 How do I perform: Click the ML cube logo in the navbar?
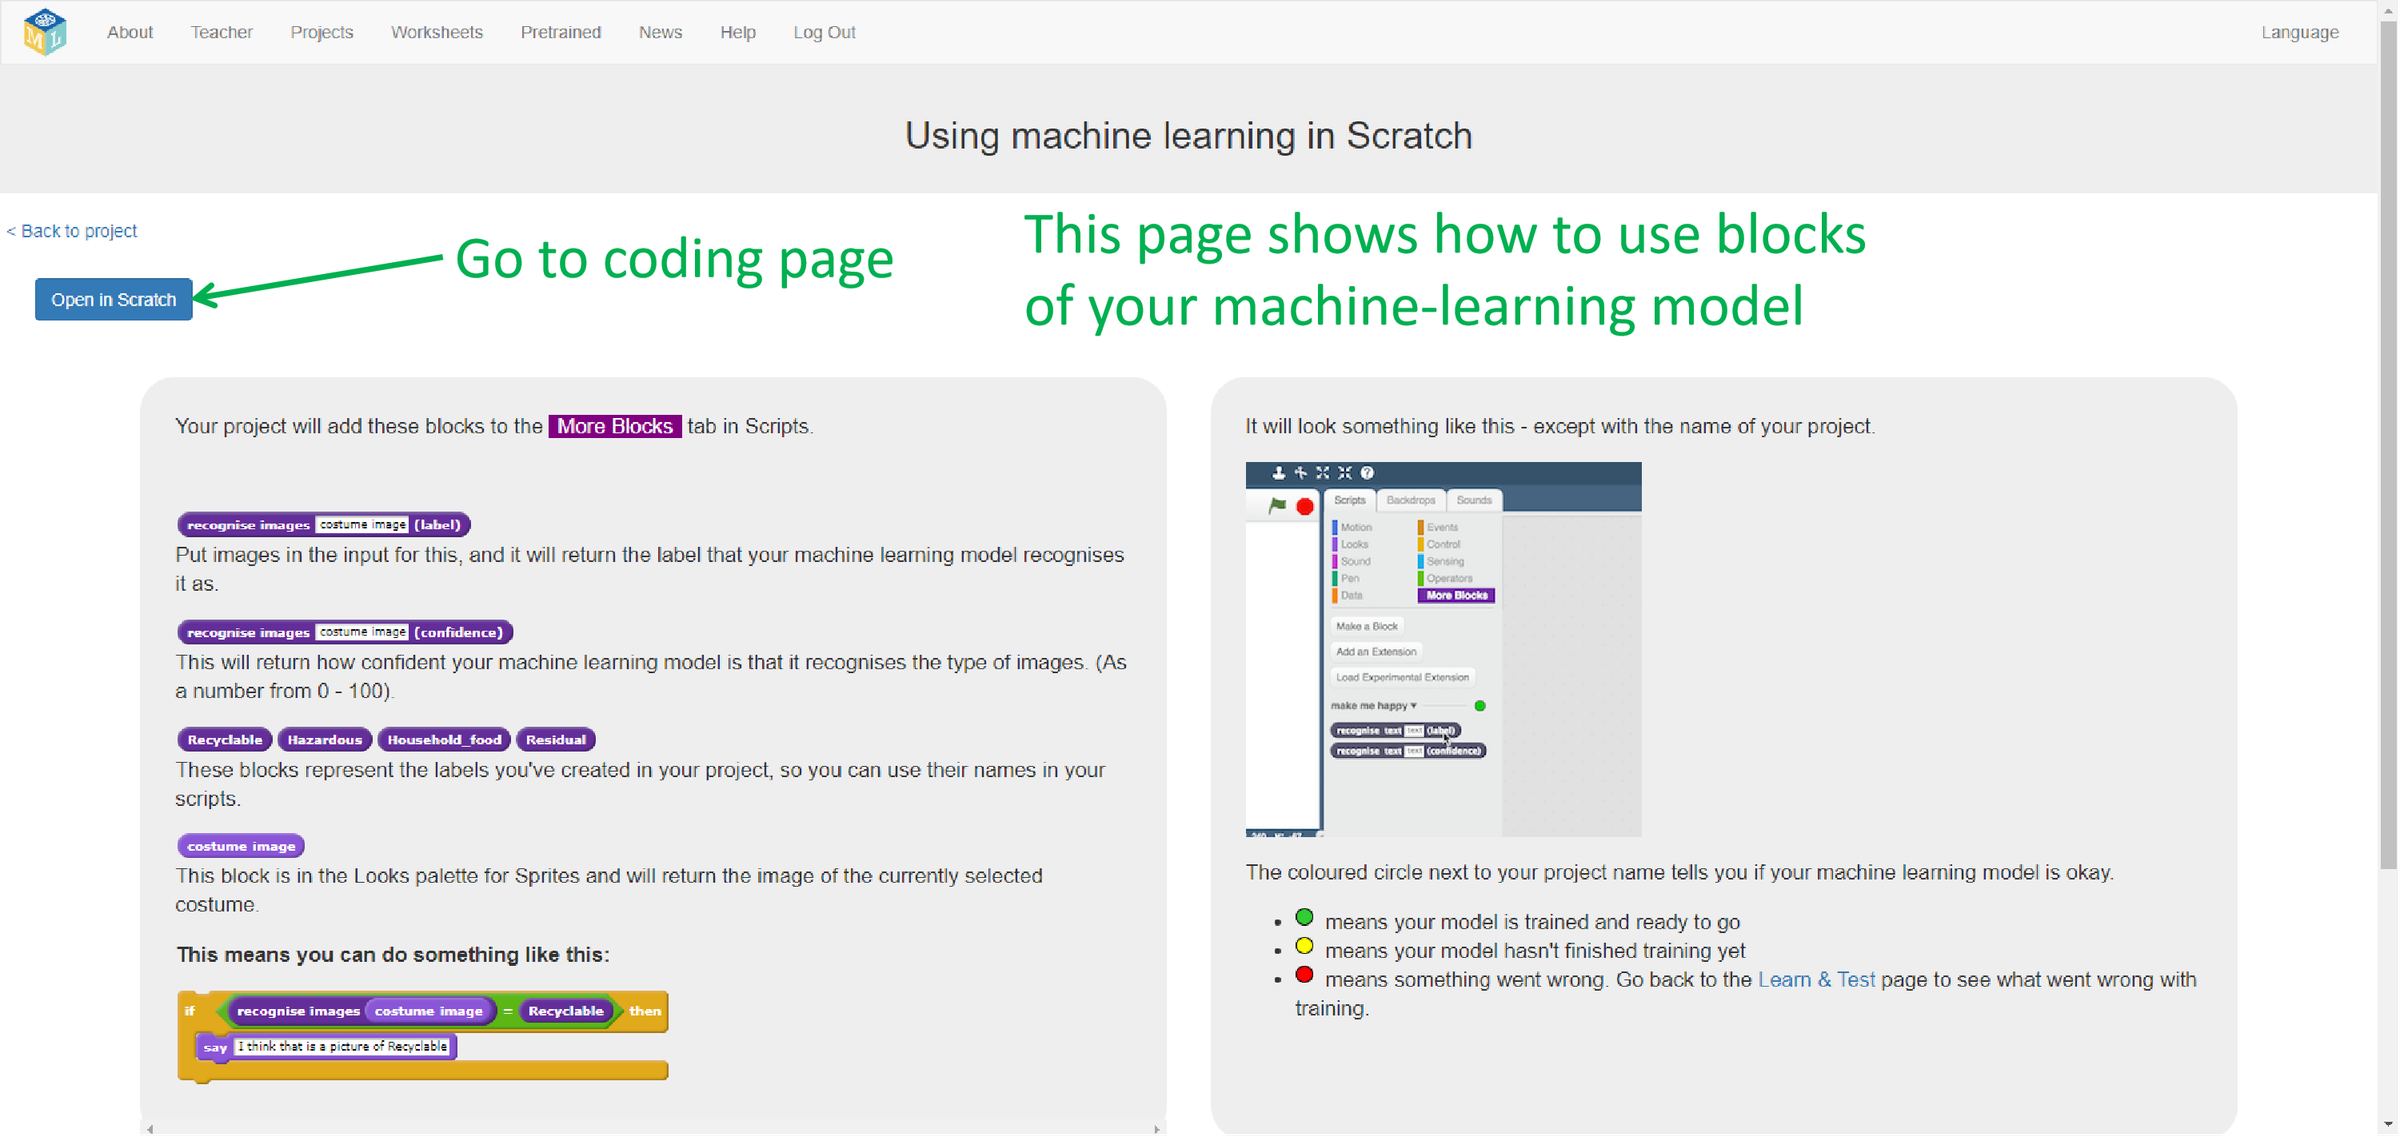[x=45, y=32]
